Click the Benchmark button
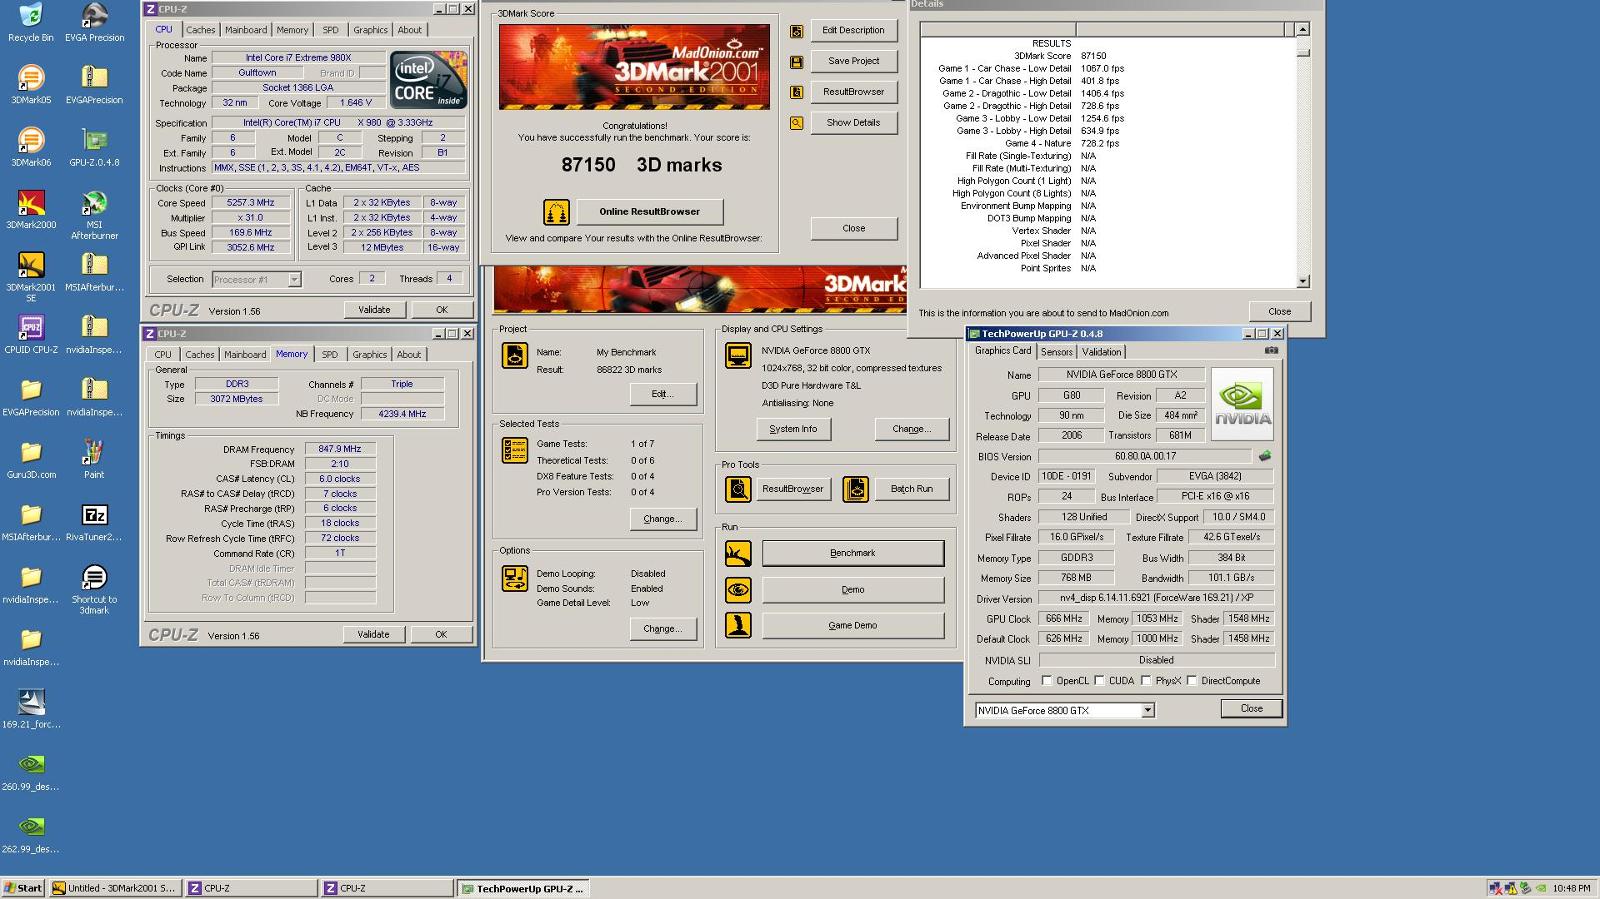The height and width of the screenshot is (899, 1600). 853,553
